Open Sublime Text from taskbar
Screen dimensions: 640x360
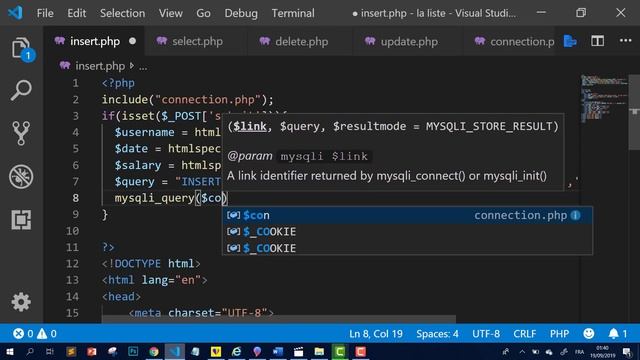click(71, 351)
